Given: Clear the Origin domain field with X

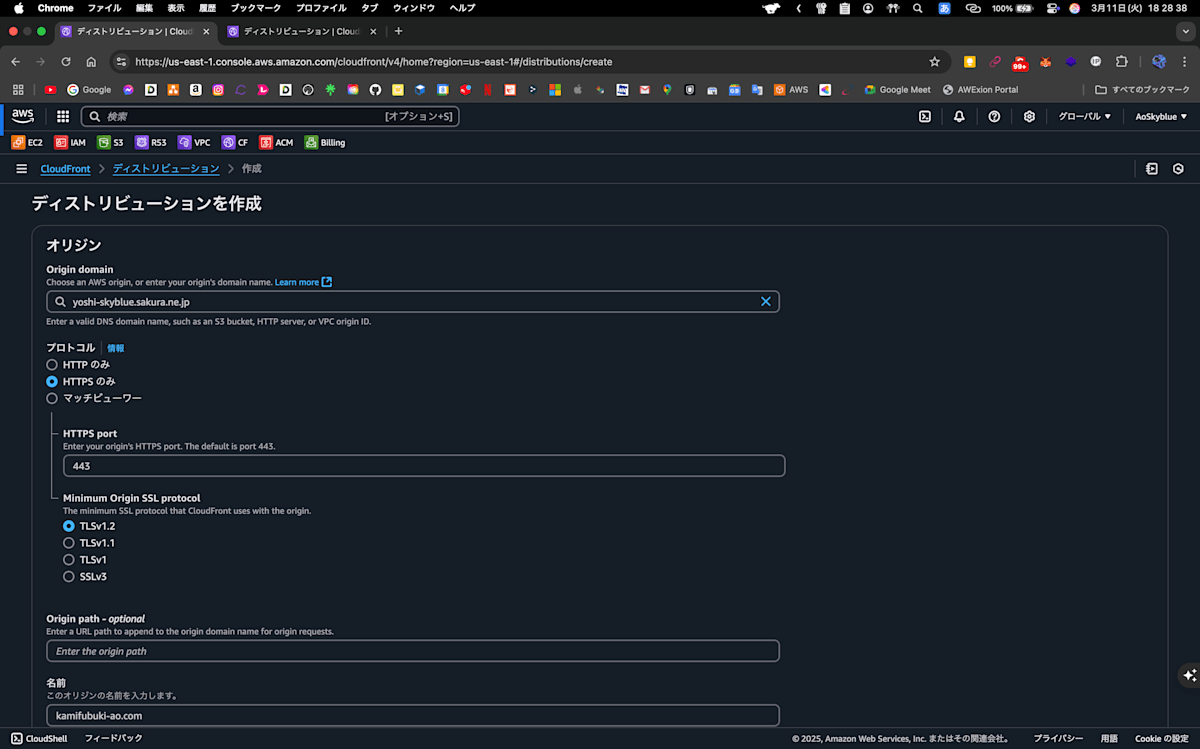Looking at the screenshot, I should [x=766, y=301].
